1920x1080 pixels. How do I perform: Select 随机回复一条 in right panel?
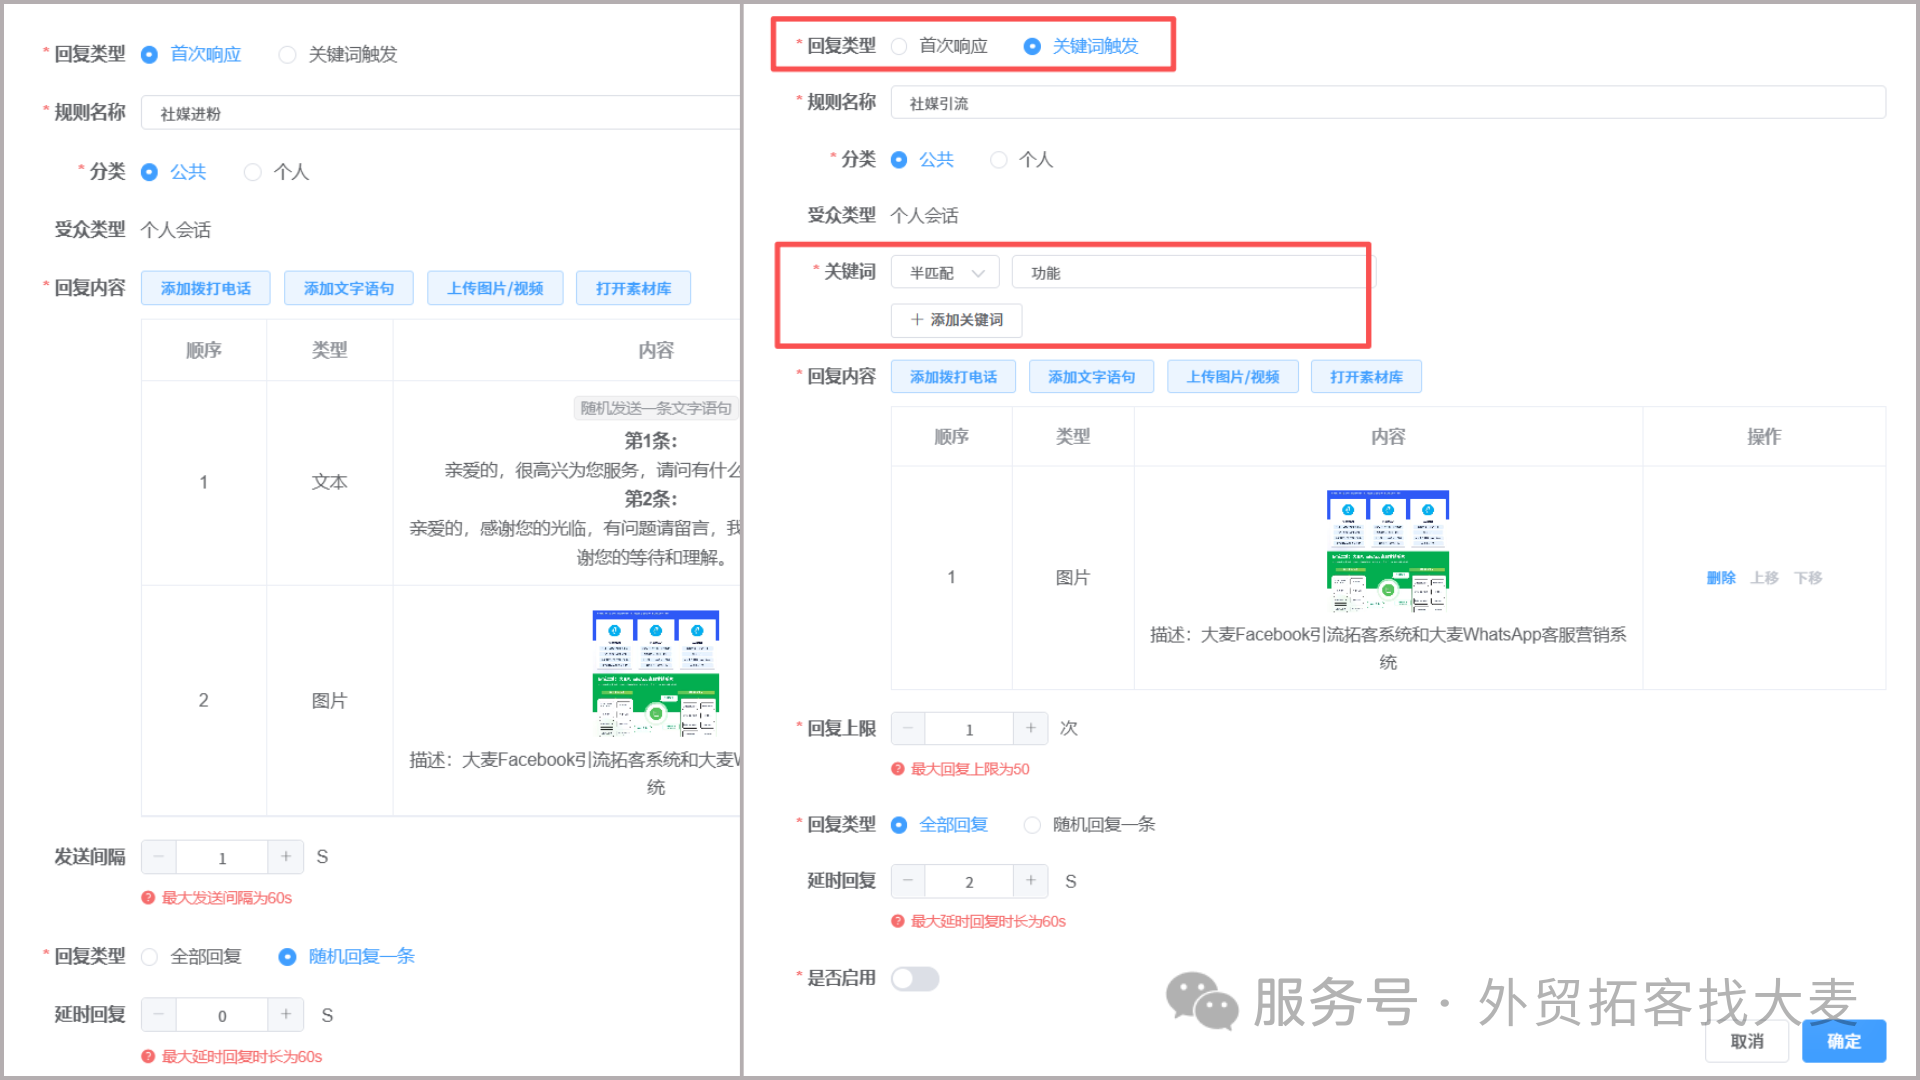point(1032,825)
